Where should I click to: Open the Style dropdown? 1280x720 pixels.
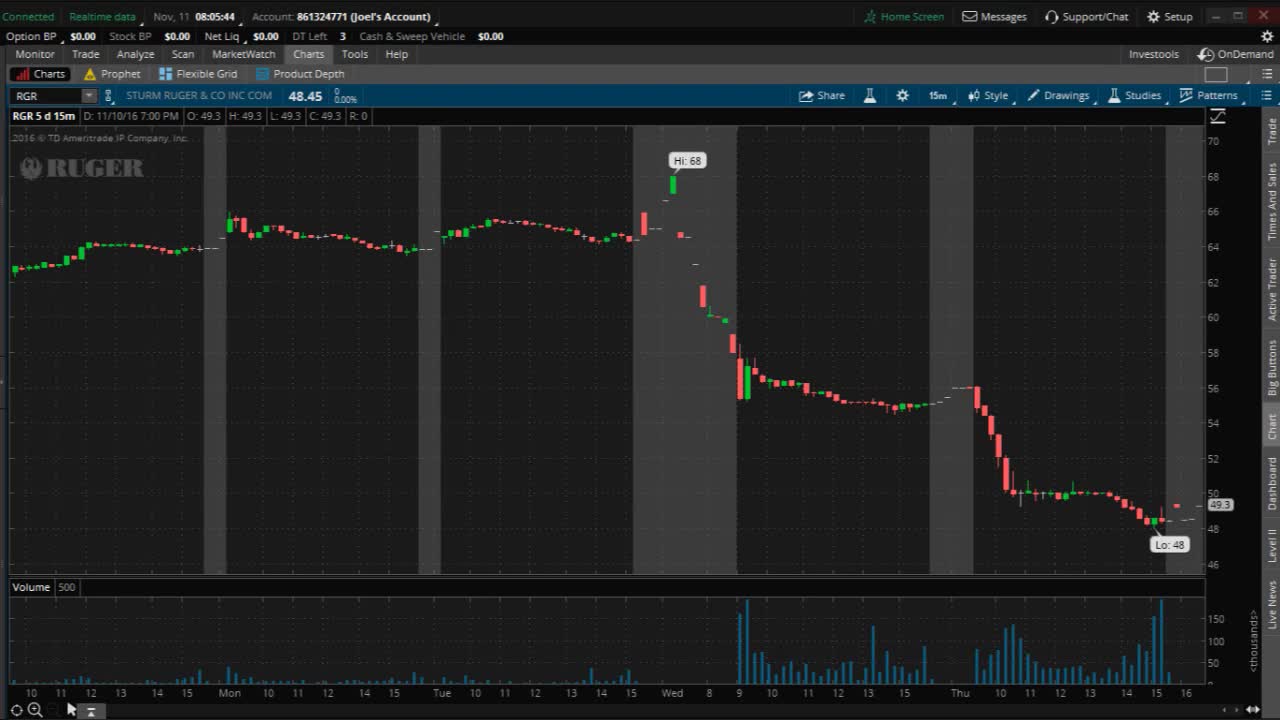coord(988,95)
